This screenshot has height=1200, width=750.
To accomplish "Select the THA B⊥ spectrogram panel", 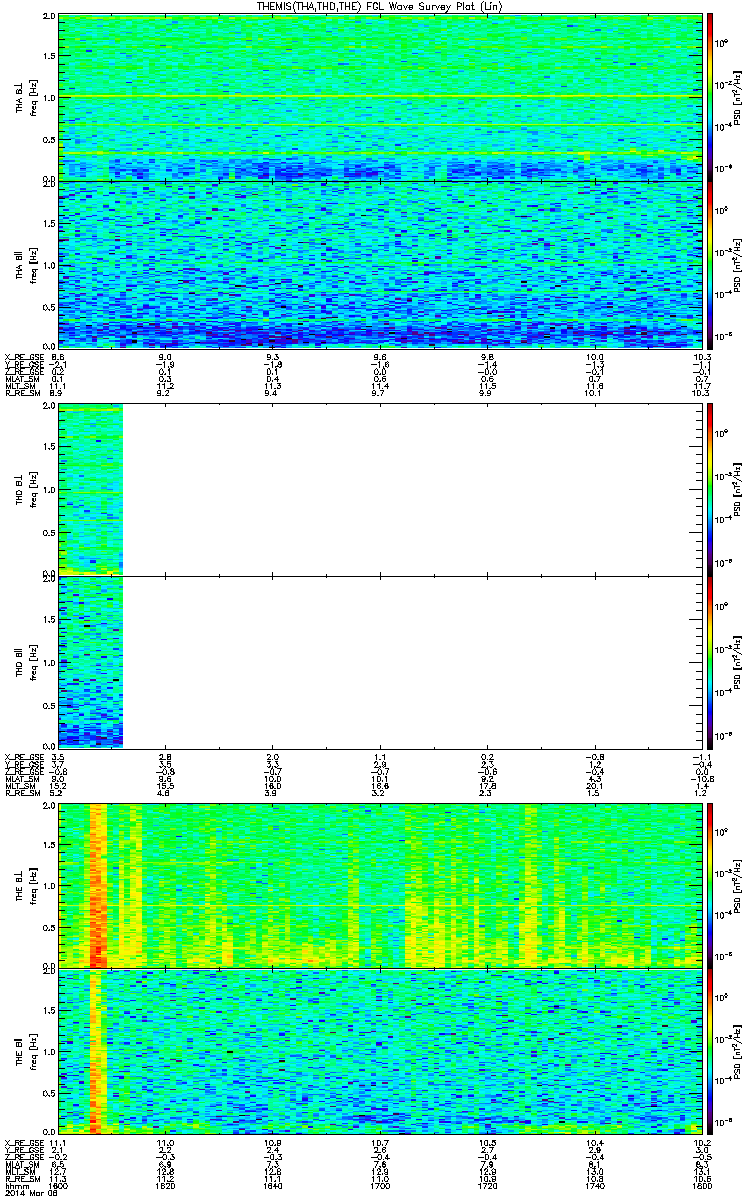I will pos(381,96).
